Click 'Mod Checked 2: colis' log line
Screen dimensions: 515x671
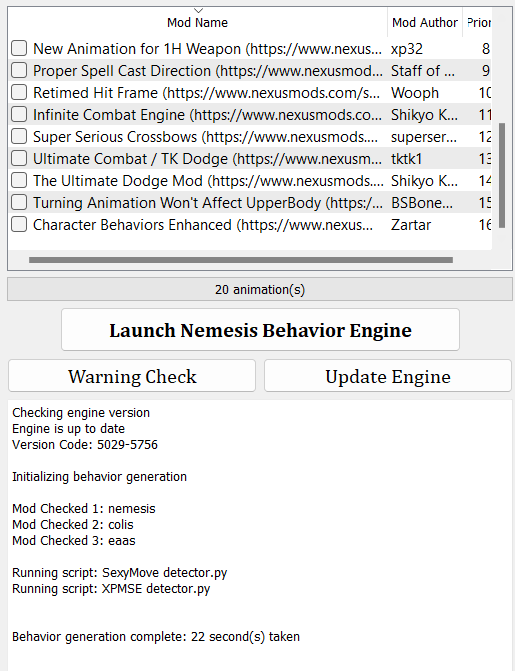[x=73, y=524]
